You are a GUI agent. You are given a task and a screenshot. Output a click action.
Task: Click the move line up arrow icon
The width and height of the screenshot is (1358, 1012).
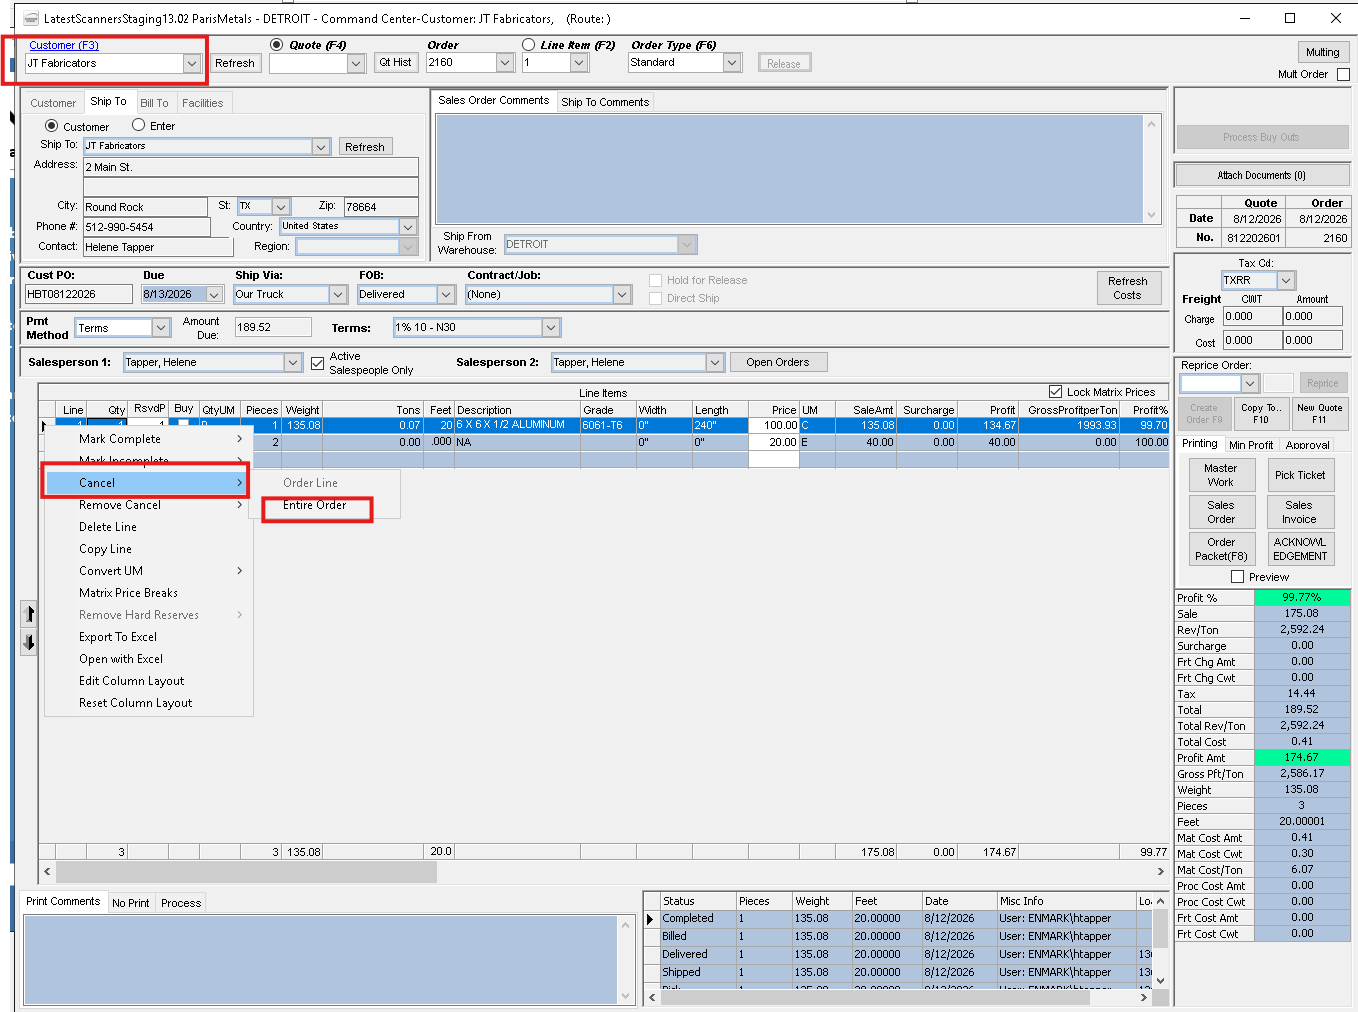(x=29, y=614)
